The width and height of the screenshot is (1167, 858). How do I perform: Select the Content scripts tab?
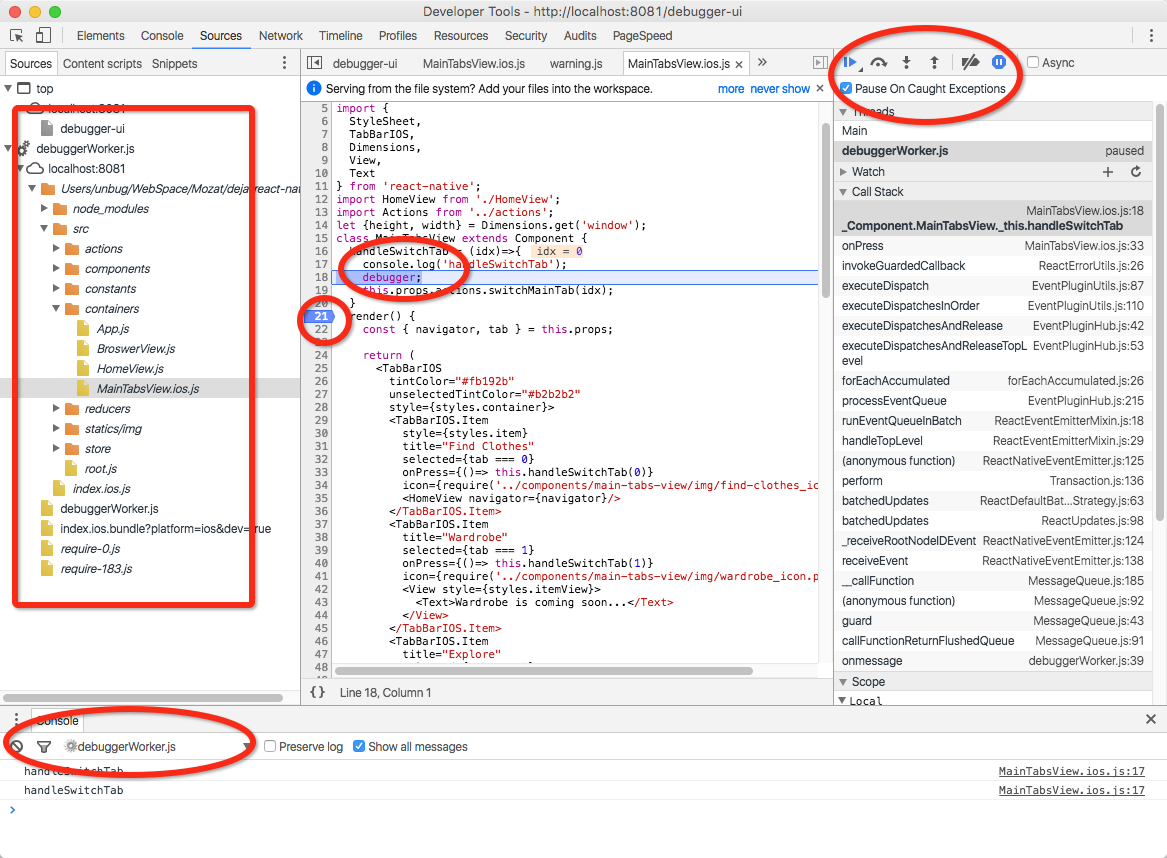(102, 63)
